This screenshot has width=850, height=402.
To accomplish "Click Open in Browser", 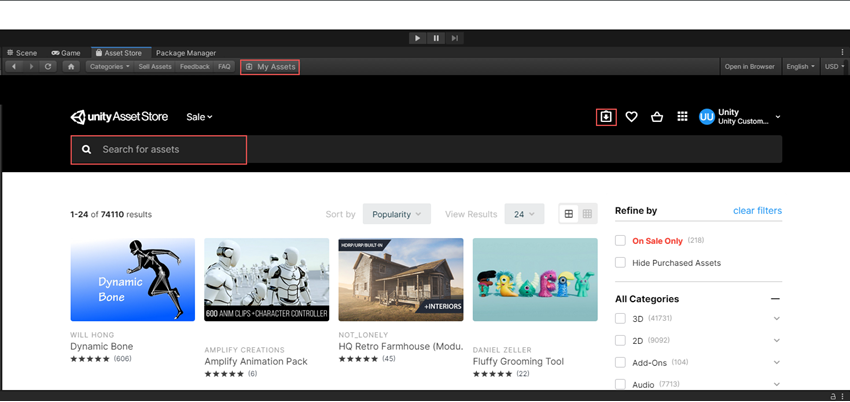I will 750,67.
